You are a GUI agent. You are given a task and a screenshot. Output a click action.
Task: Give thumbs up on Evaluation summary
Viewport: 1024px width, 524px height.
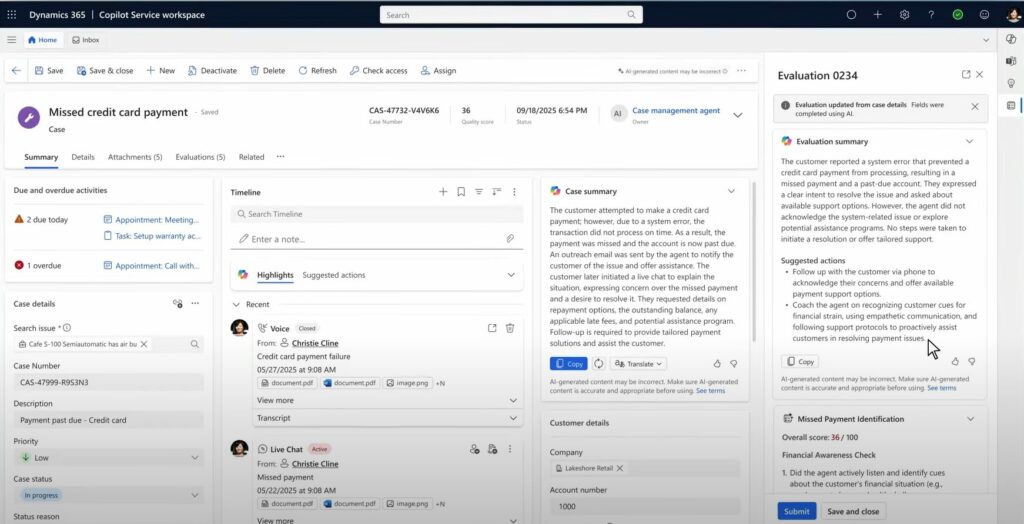tap(955, 361)
